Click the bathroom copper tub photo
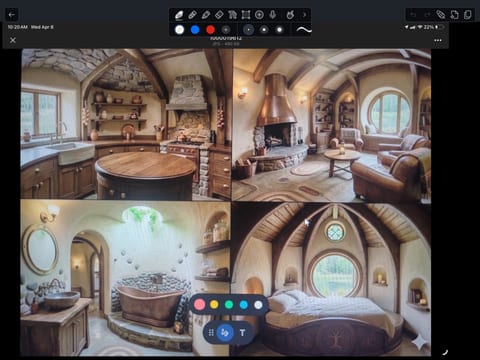This screenshot has width=480, height=360. [125, 278]
